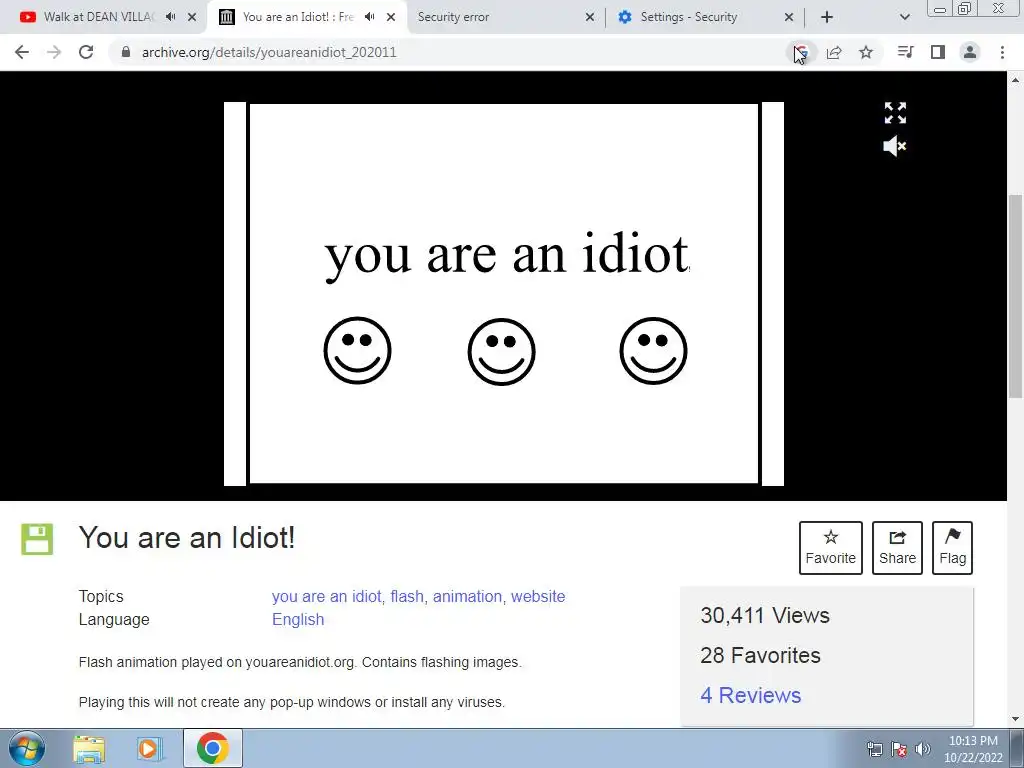This screenshot has width=1024, height=768.
Task: Add item to Favorites
Action: 831,548
